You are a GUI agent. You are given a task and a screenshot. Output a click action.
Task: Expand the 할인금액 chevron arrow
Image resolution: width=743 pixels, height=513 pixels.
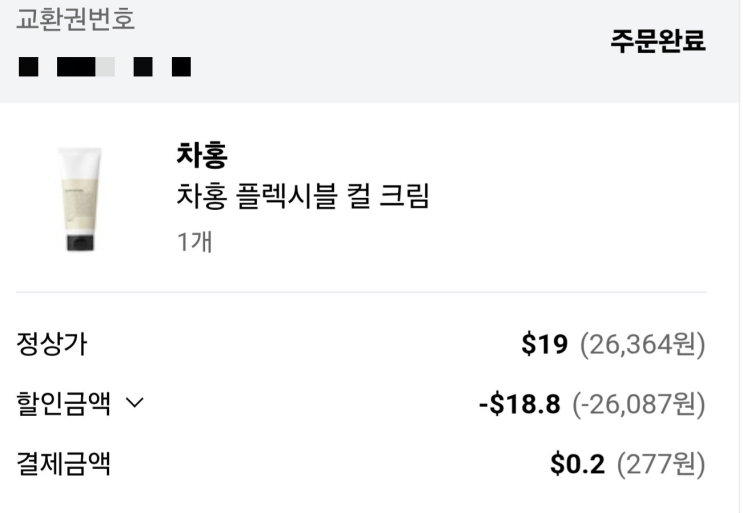point(135,405)
